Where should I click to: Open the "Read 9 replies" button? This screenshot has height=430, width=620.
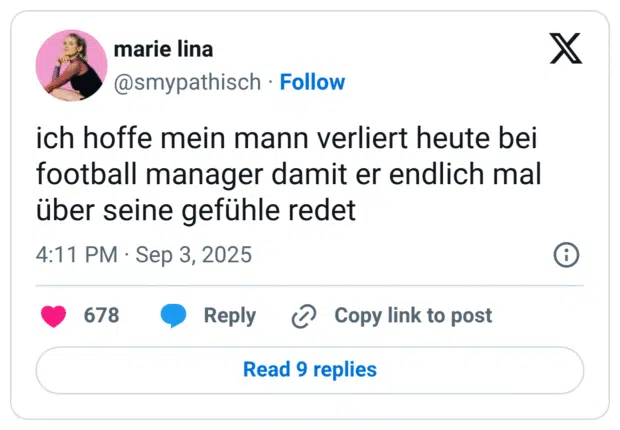[310, 370]
